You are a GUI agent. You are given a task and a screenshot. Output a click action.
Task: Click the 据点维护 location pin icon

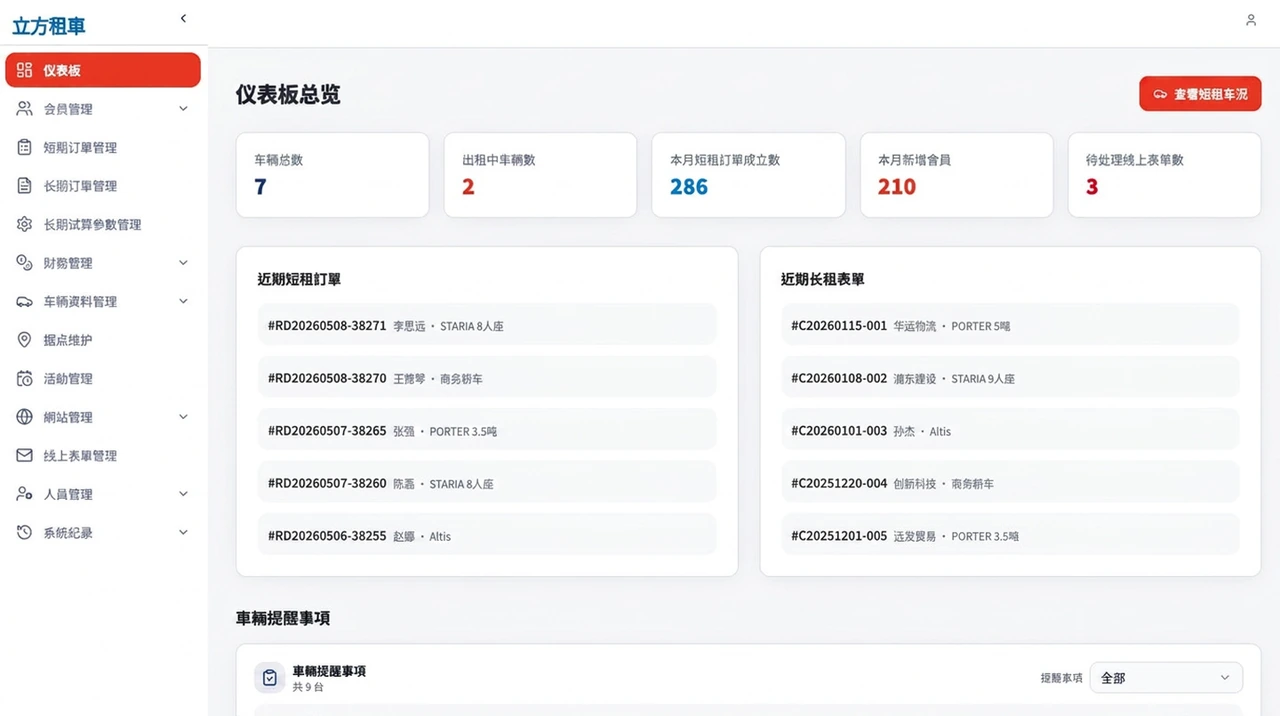[25, 340]
